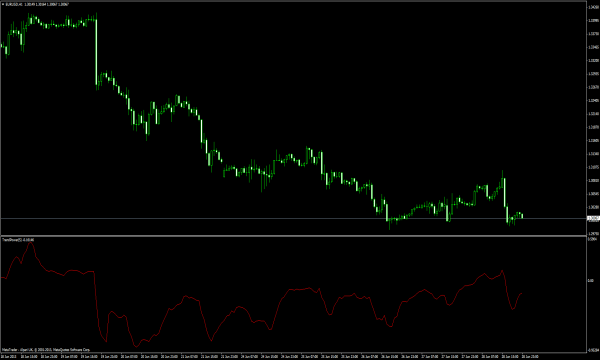The width and height of the screenshot is (600, 360).
Task: Click the lowest wick candle on 26 Jun
Action: (x=390, y=223)
